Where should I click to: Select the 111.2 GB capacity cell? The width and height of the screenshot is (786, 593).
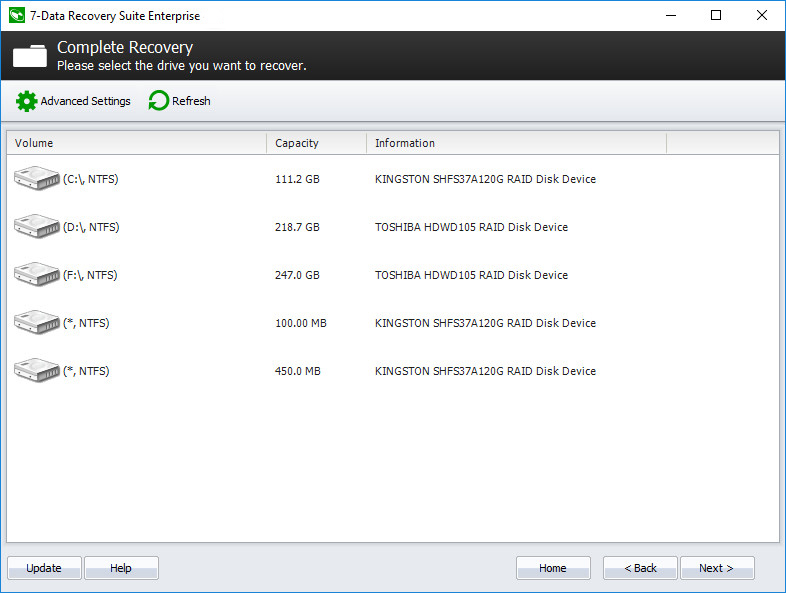pyautogui.click(x=297, y=179)
